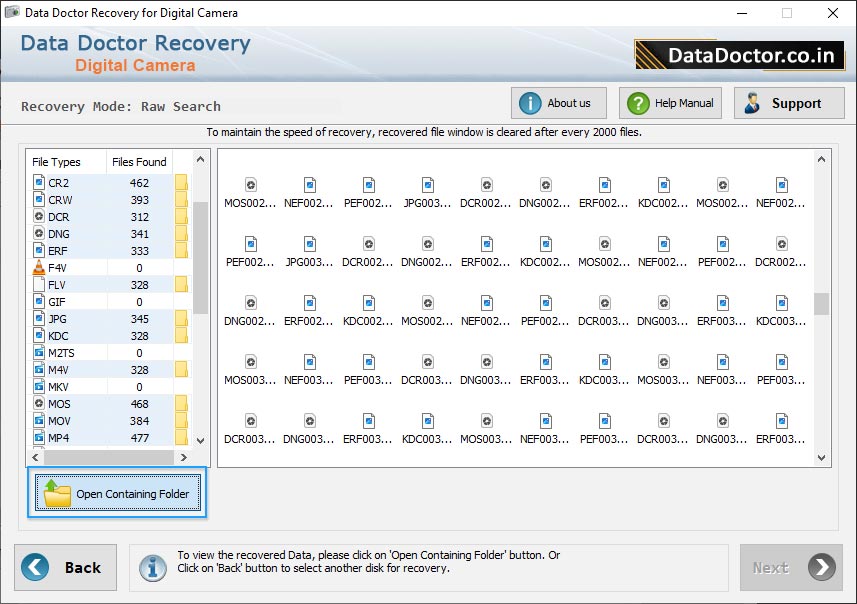The height and width of the screenshot is (604, 857).
Task: Select the MP4 video file type icon
Action: 39,438
